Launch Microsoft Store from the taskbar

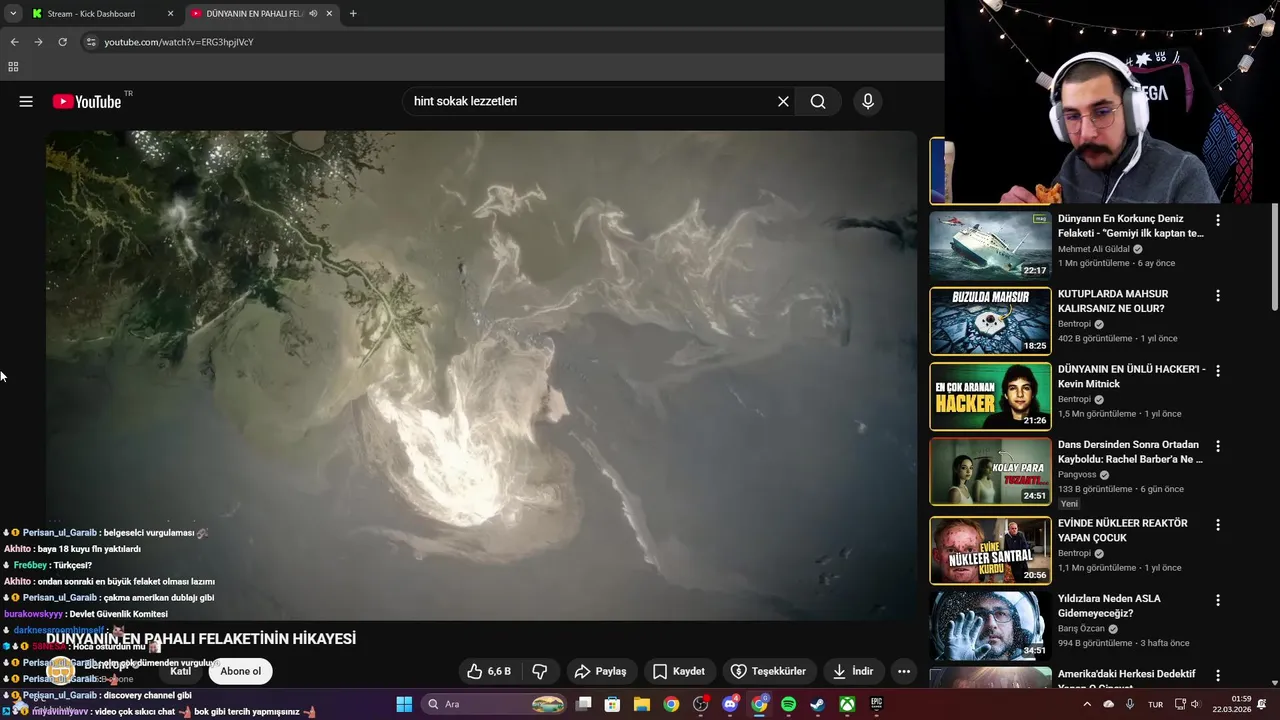coord(612,704)
